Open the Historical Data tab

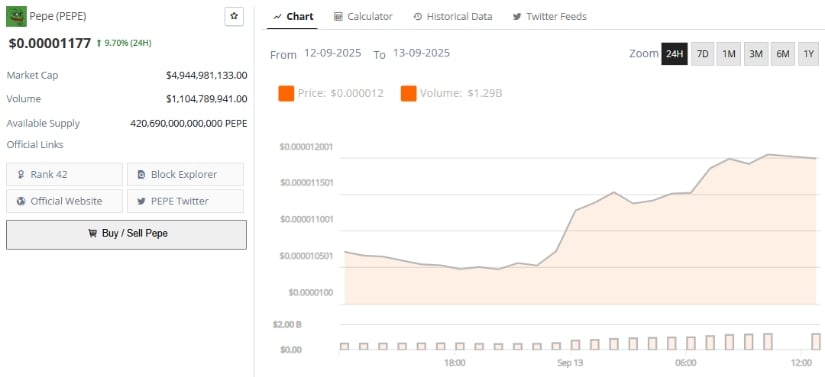[x=453, y=16]
